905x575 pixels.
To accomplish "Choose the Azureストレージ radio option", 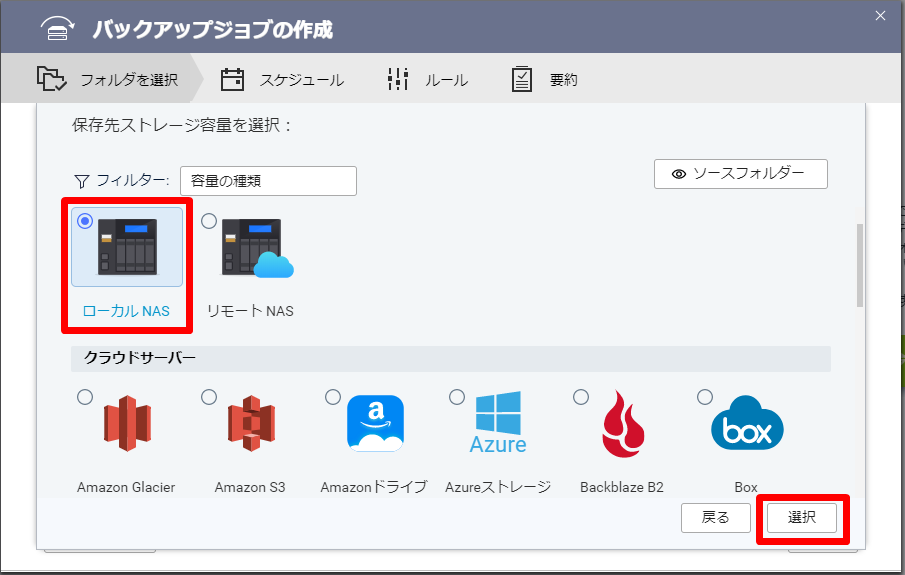I will [x=457, y=397].
